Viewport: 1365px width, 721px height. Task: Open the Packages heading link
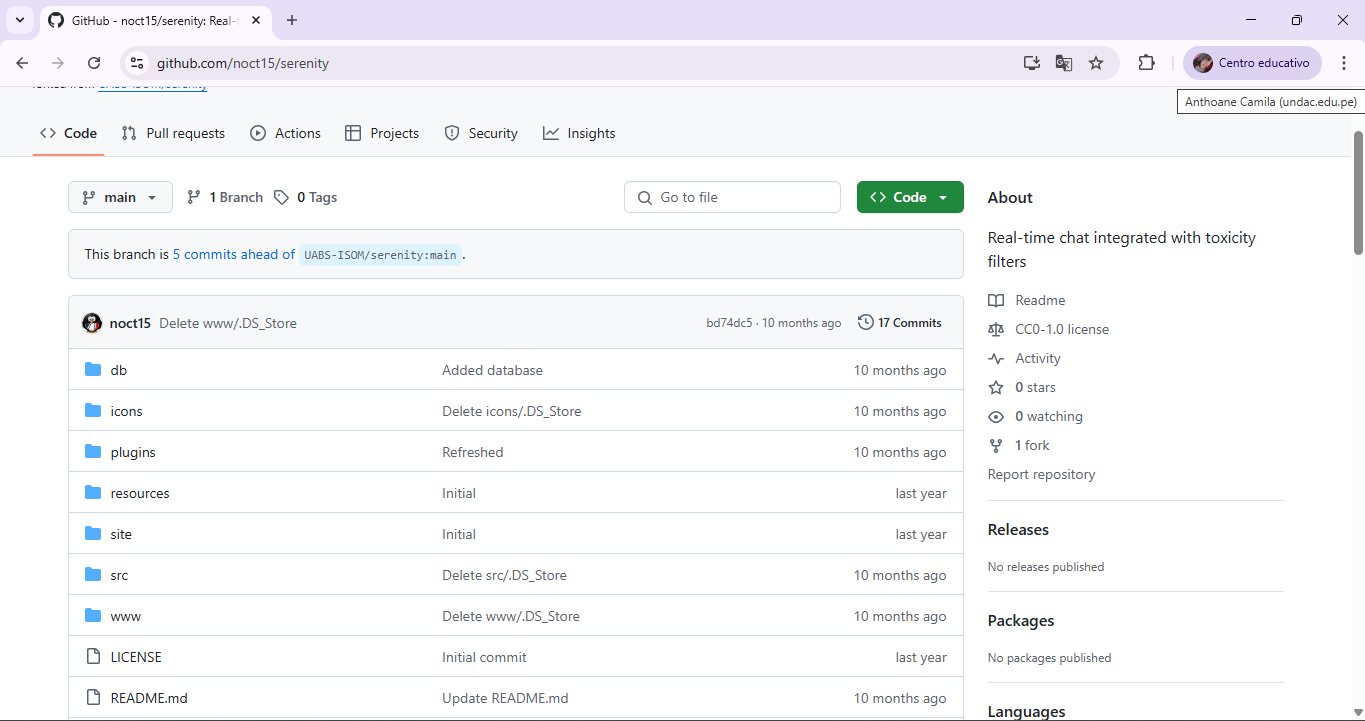tap(1021, 620)
